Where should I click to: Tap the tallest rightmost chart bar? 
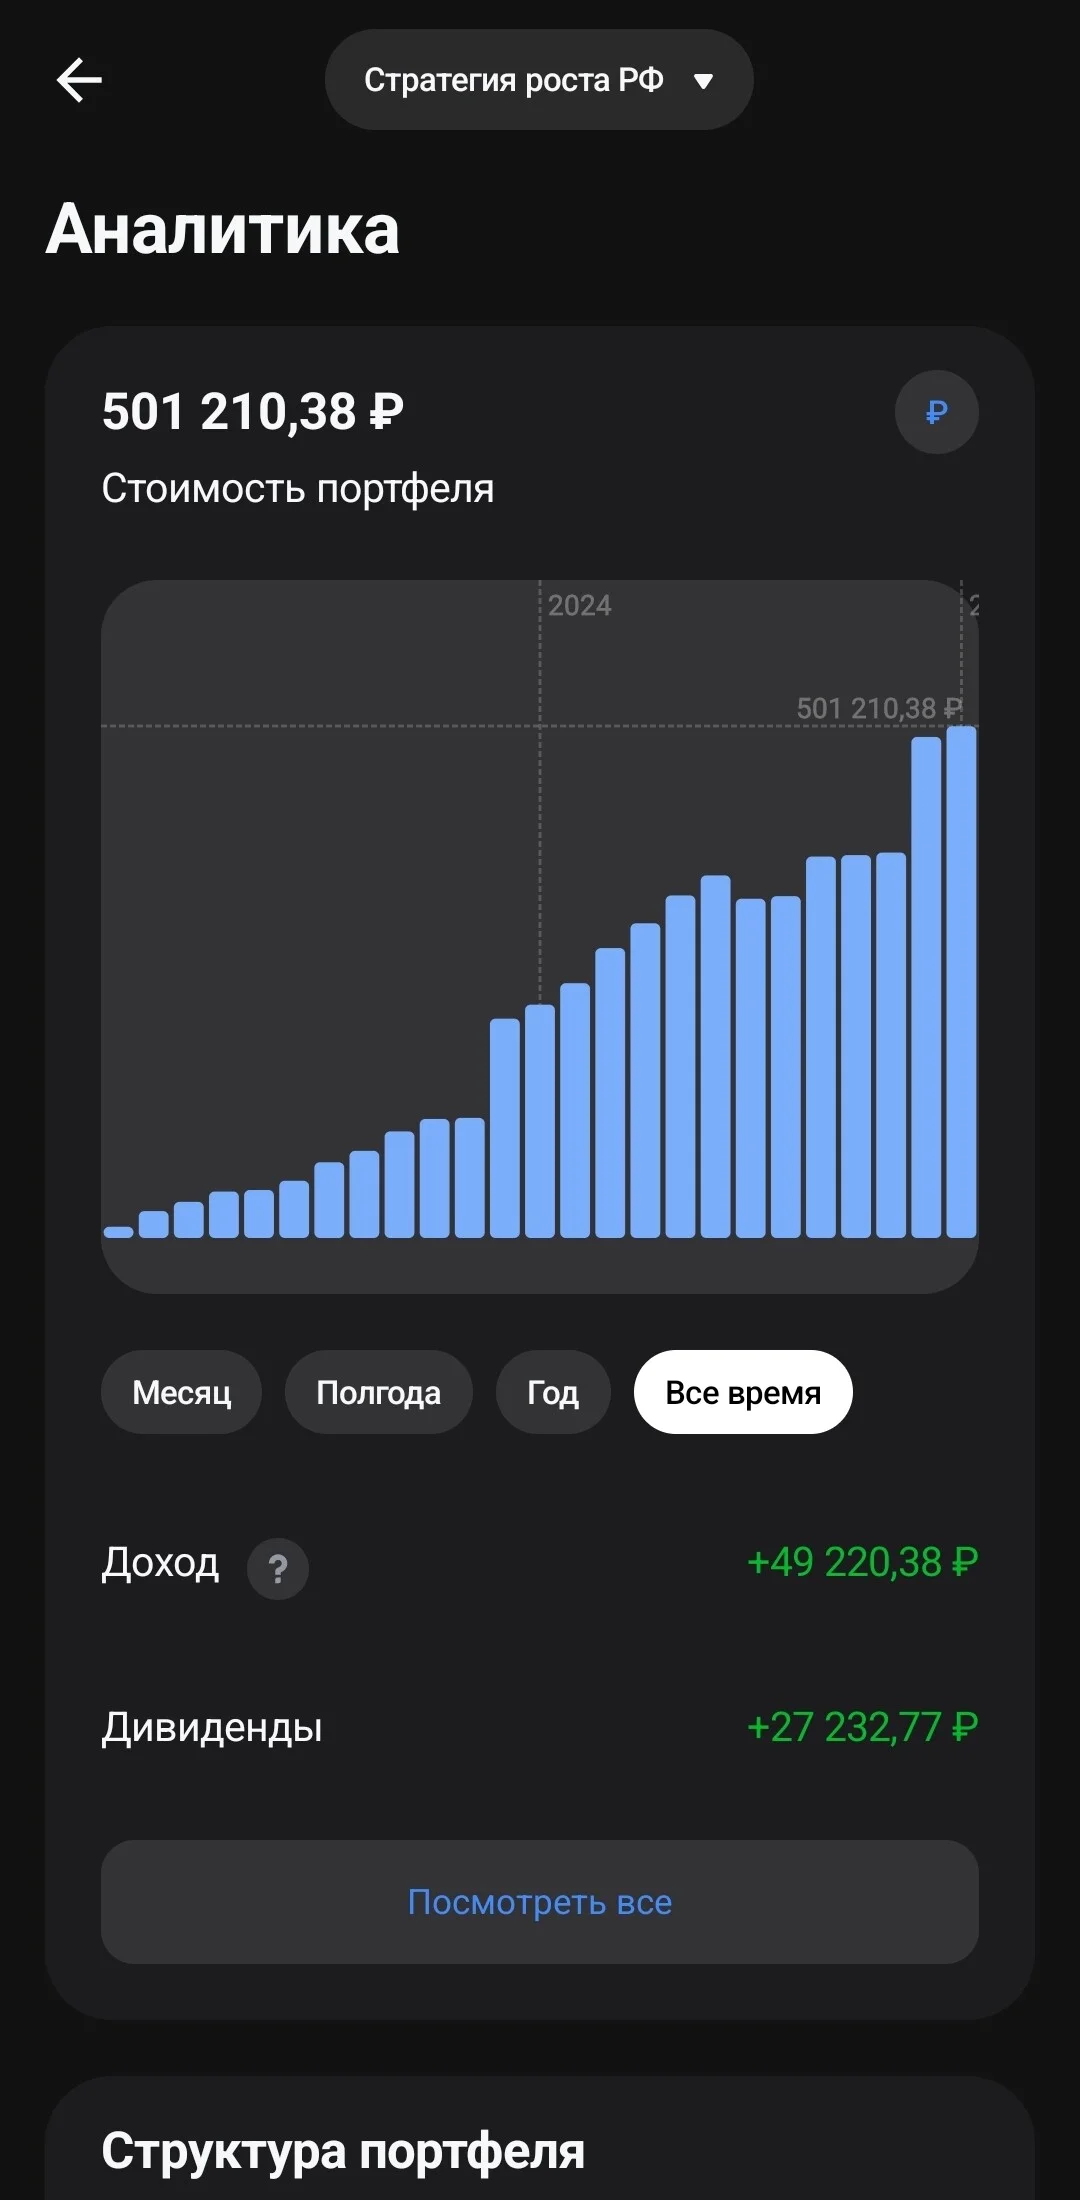961,982
